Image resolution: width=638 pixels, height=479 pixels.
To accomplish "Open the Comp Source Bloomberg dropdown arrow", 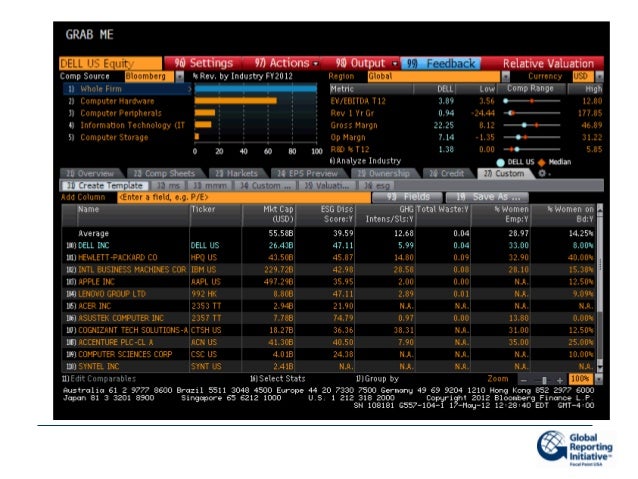I will (179, 77).
